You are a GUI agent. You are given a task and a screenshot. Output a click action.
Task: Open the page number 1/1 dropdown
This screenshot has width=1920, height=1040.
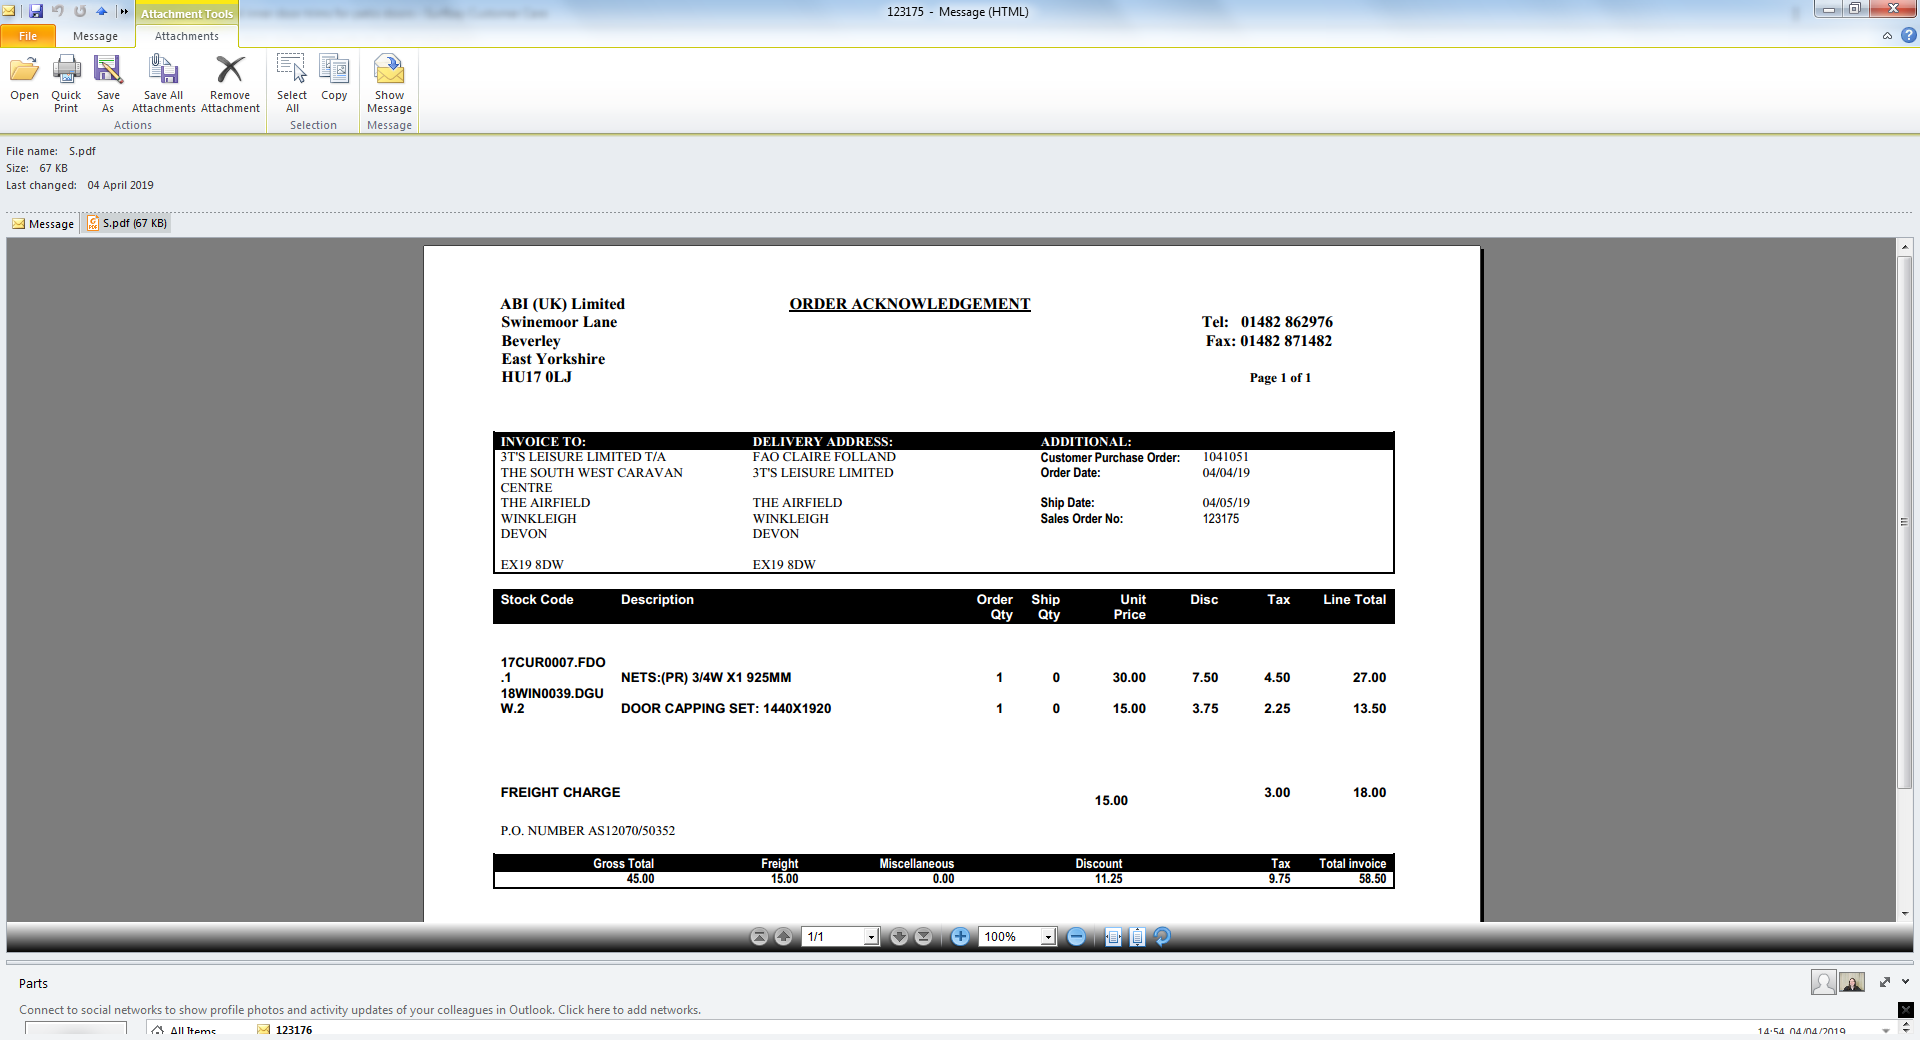(871, 937)
